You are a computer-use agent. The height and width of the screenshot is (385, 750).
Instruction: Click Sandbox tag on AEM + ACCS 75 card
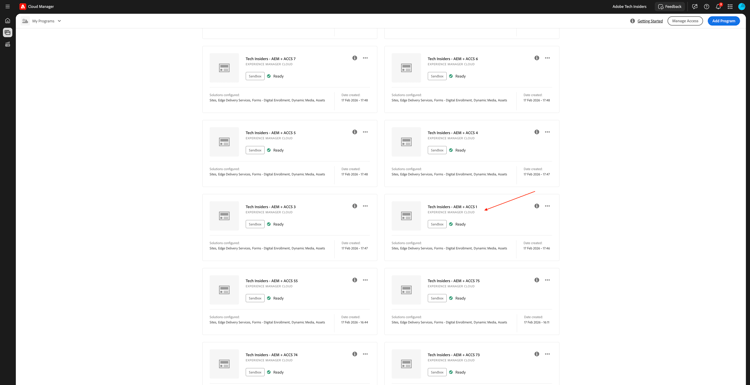(437, 298)
